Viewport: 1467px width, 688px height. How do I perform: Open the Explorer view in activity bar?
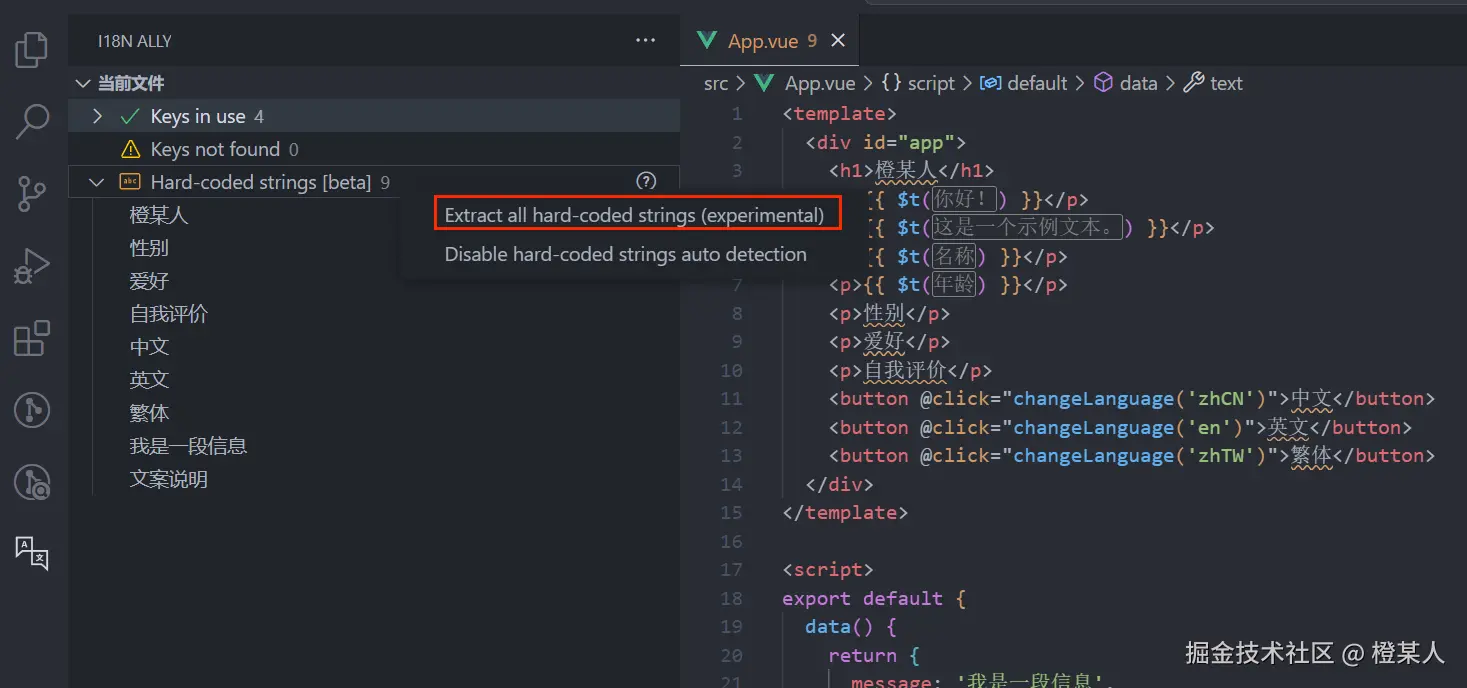click(32, 50)
